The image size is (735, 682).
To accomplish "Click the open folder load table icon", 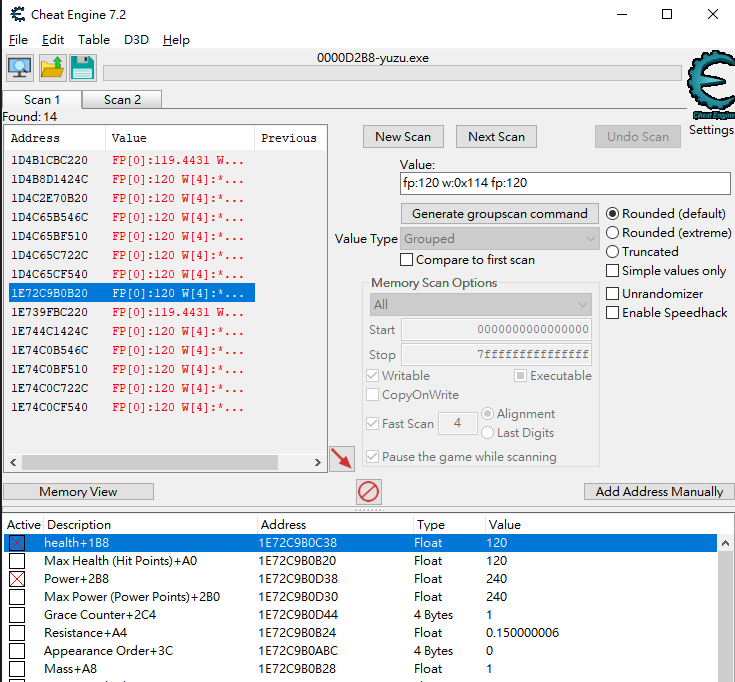I will [52, 68].
